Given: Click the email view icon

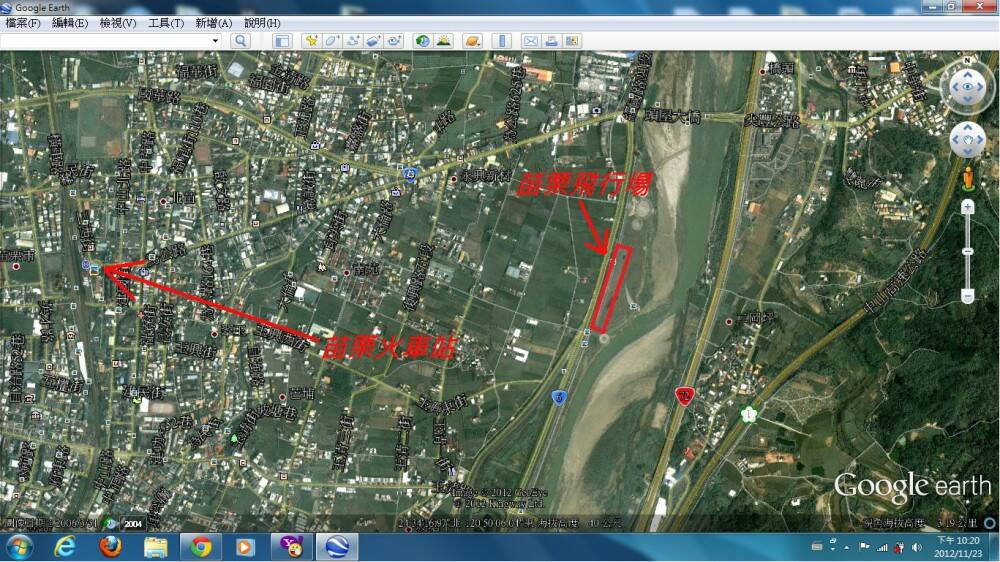Looking at the screenshot, I should [x=530, y=41].
